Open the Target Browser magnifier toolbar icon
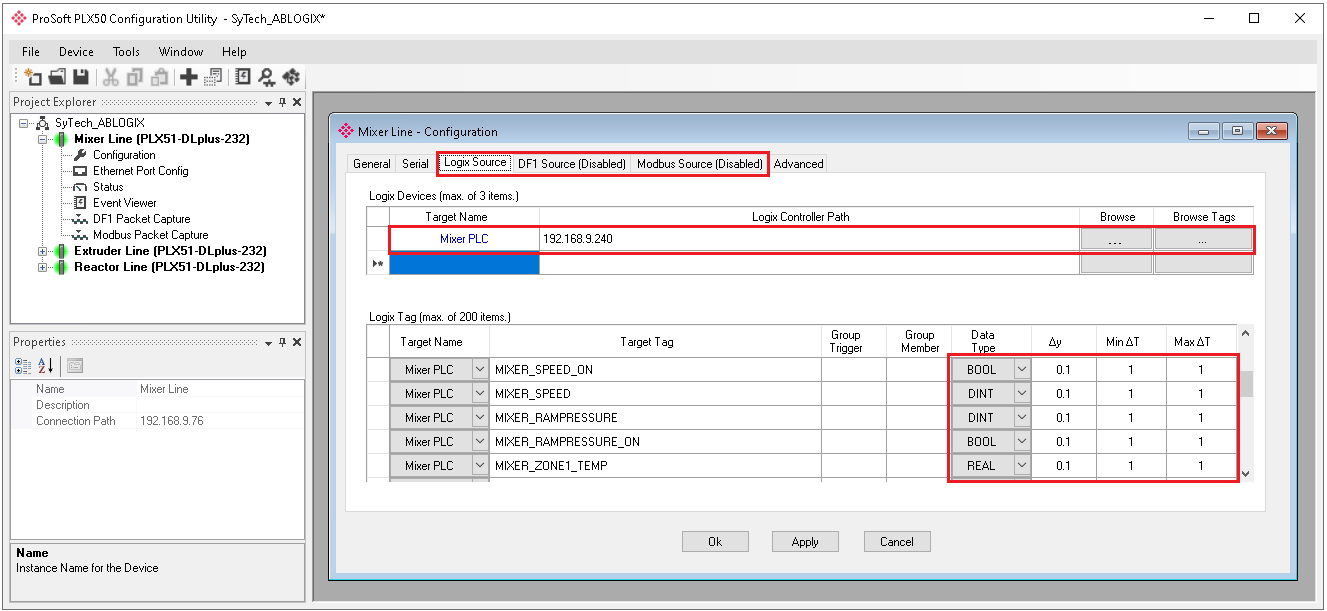The image size is (1327, 611). [x=267, y=77]
